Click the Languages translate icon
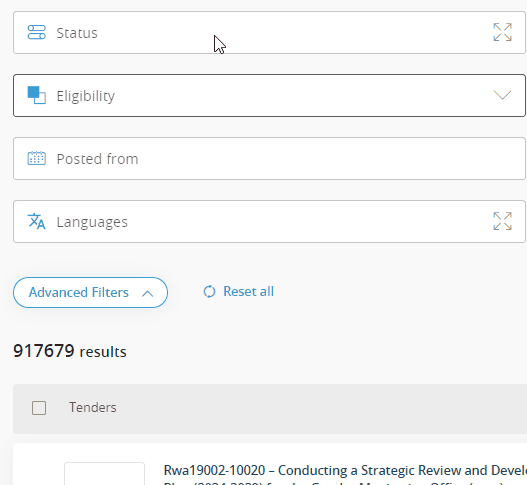527x485 pixels. click(36, 221)
